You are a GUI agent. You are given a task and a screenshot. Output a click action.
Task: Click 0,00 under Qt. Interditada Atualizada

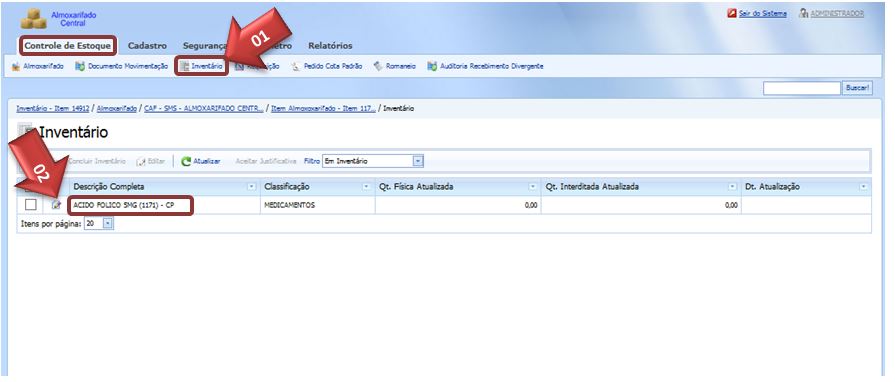pos(731,205)
